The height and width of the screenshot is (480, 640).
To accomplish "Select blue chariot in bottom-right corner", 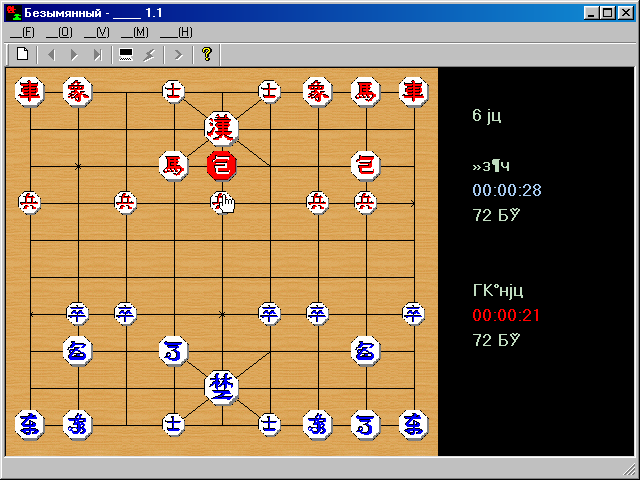I will pyautogui.click(x=414, y=425).
